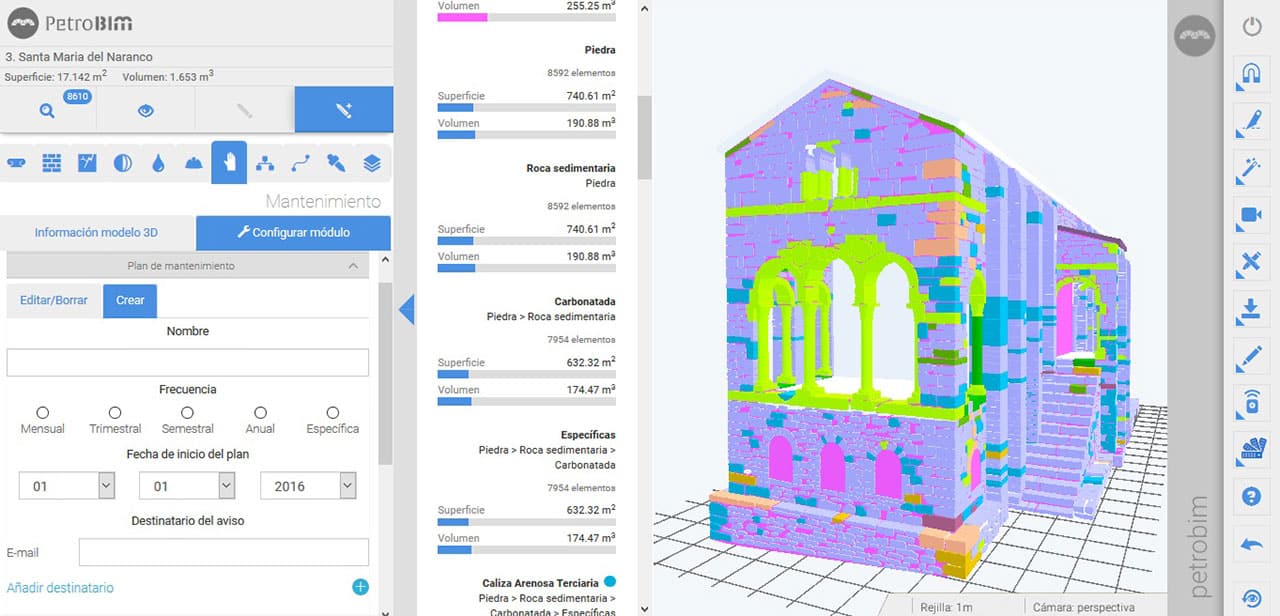Click the eye visibility icon in top bar
The width and height of the screenshot is (1280, 616).
click(146, 111)
